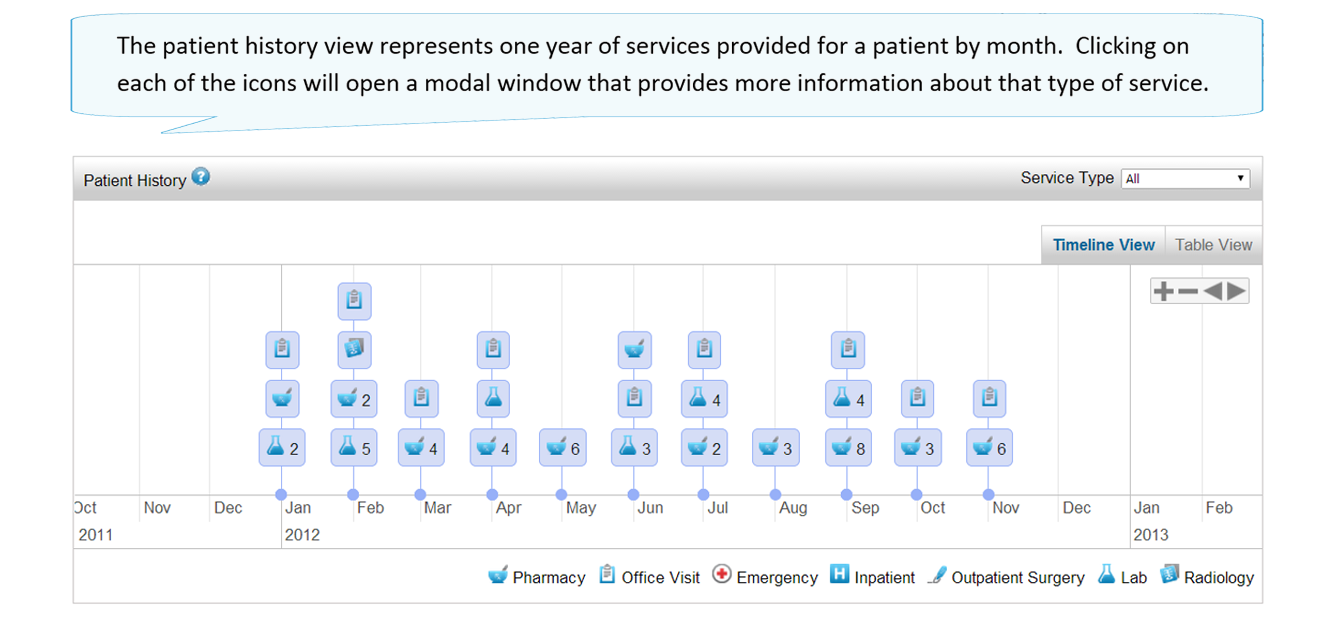Click the July Lab icon showing 4
This screenshot has width=1326, height=631.
[698, 398]
